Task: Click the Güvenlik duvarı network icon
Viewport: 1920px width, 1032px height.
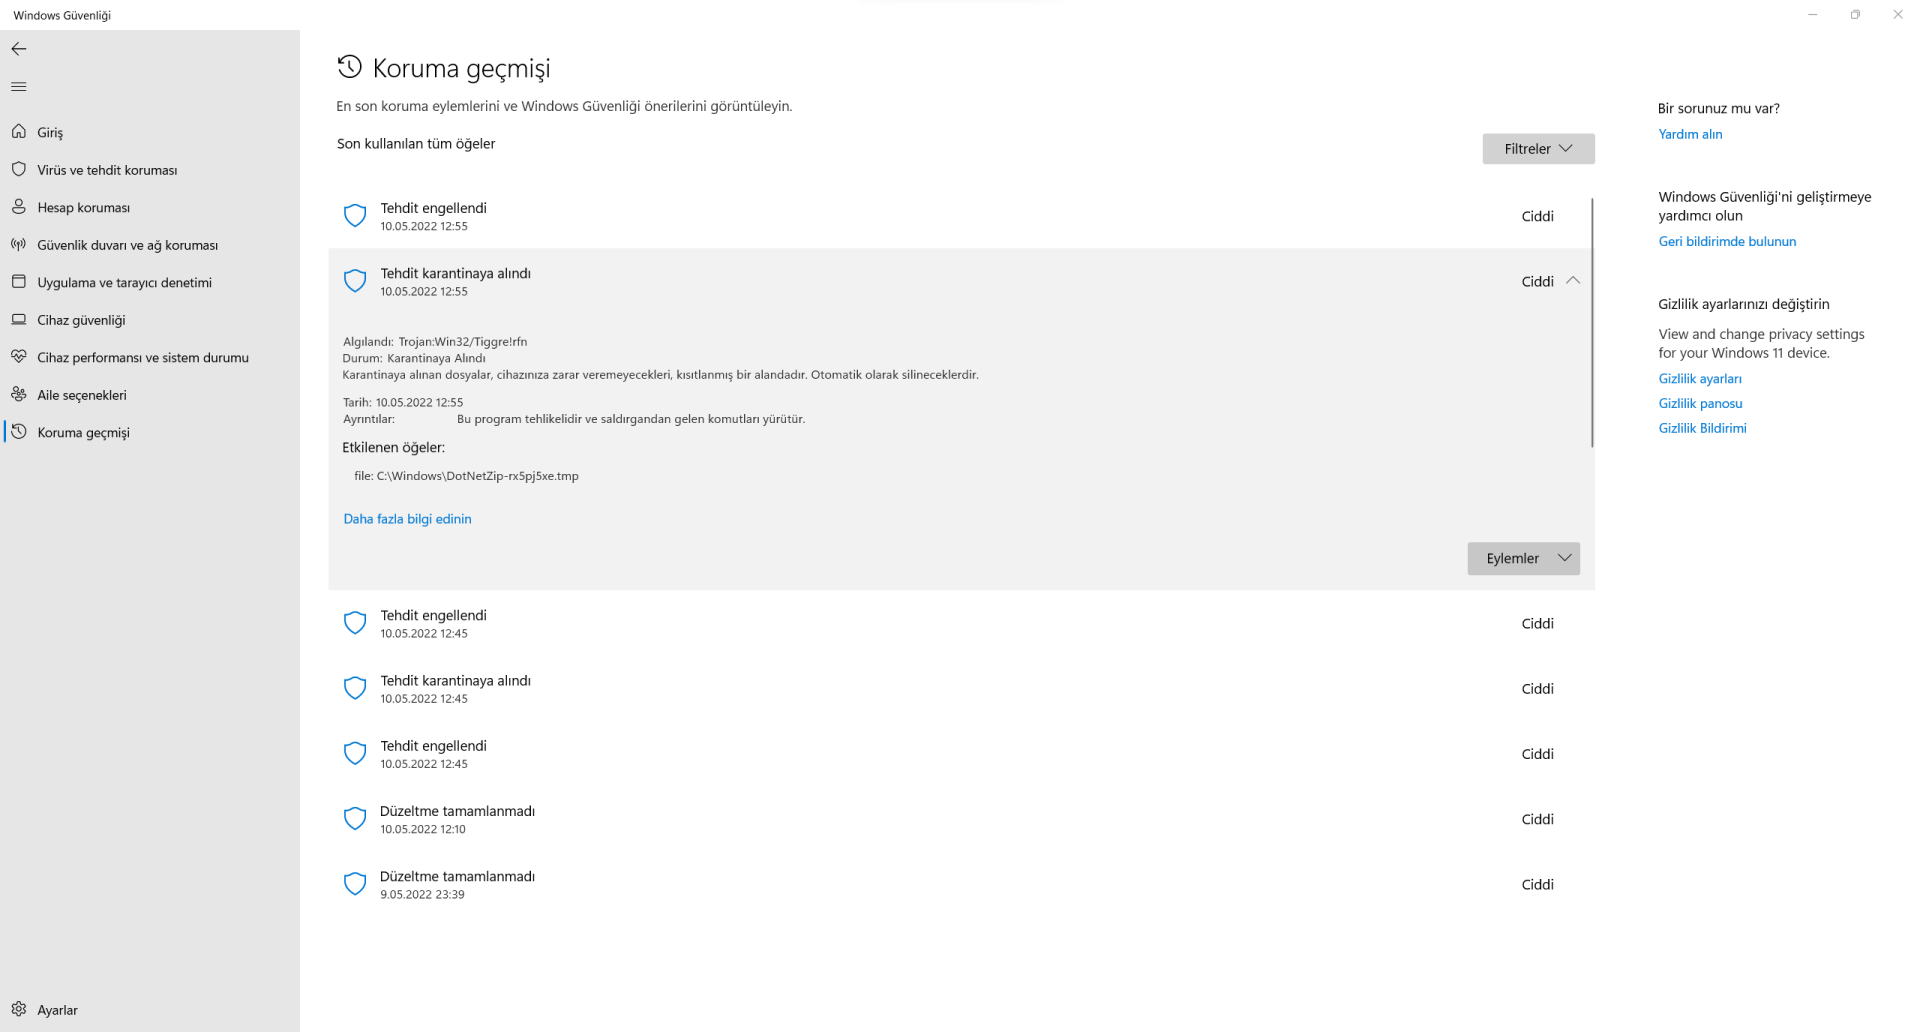Action: click(19, 245)
